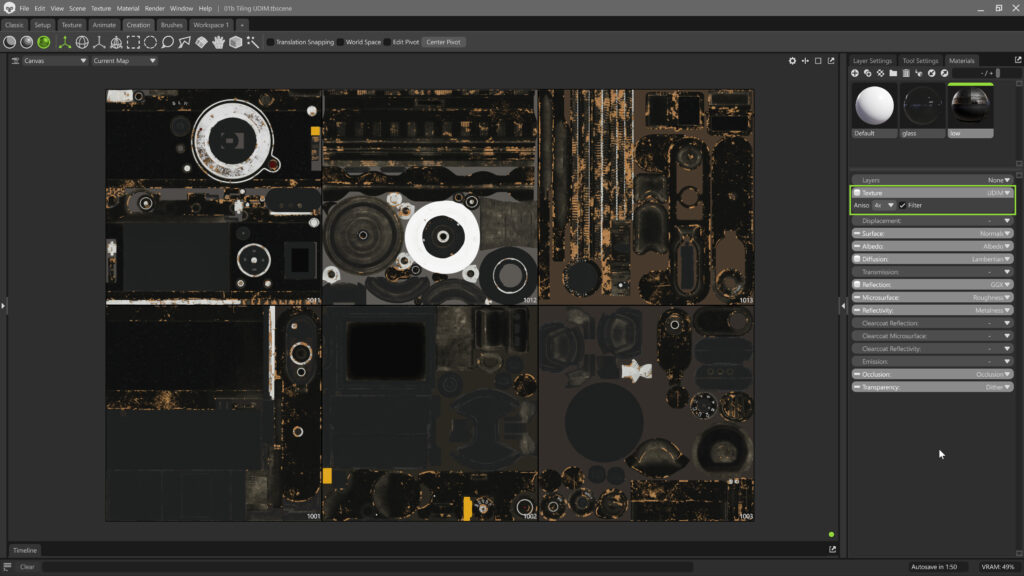Select the magic wand tool
Image resolution: width=1024 pixels, height=576 pixels.
(253, 42)
